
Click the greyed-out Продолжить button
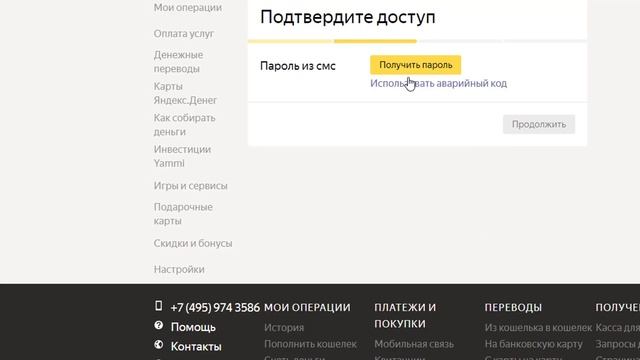pos(539,124)
